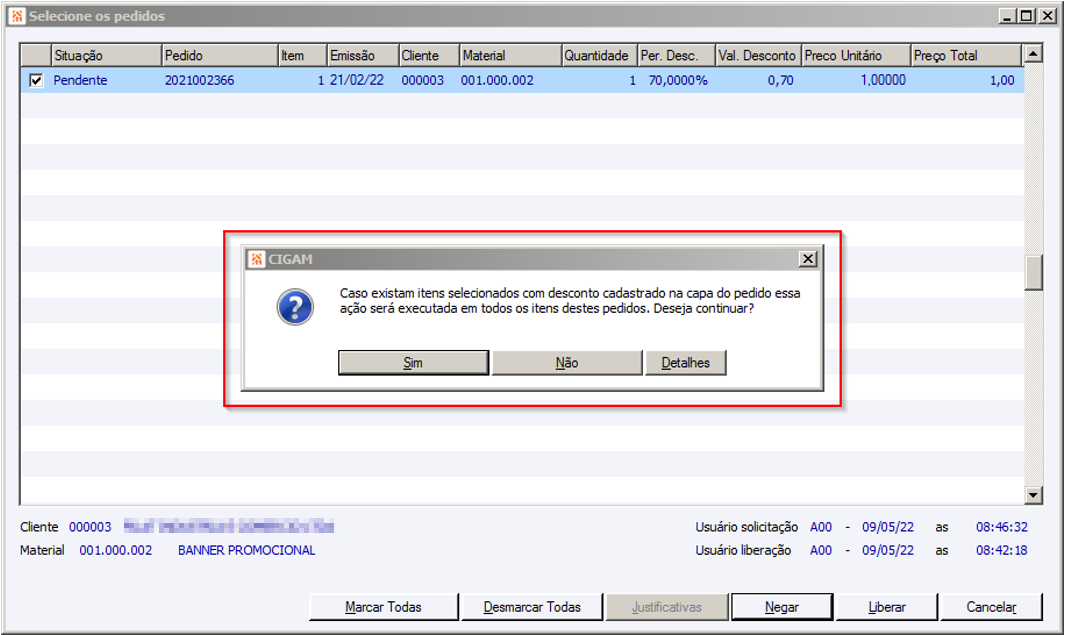Viewport: 1065px width, 635px height.
Task: Click the vertical scrollbar thumb
Action: pos(1033,272)
